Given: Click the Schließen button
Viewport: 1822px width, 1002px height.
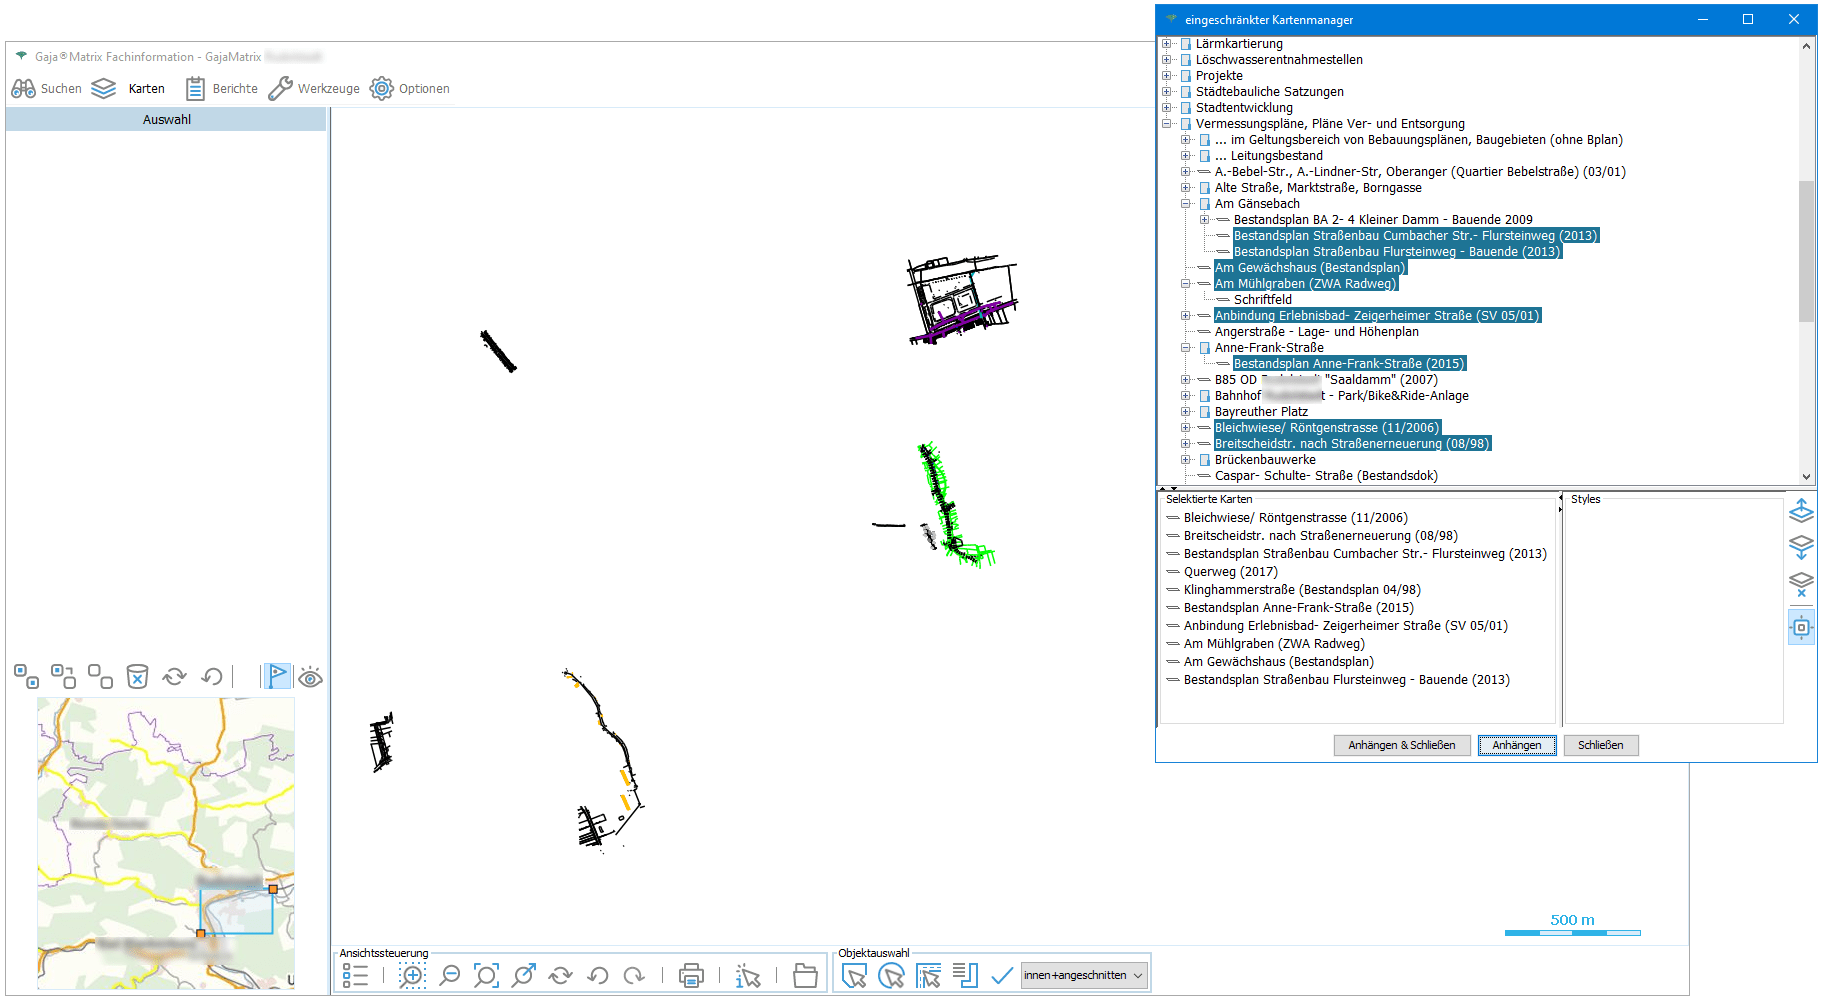Looking at the screenshot, I should [x=1600, y=745].
